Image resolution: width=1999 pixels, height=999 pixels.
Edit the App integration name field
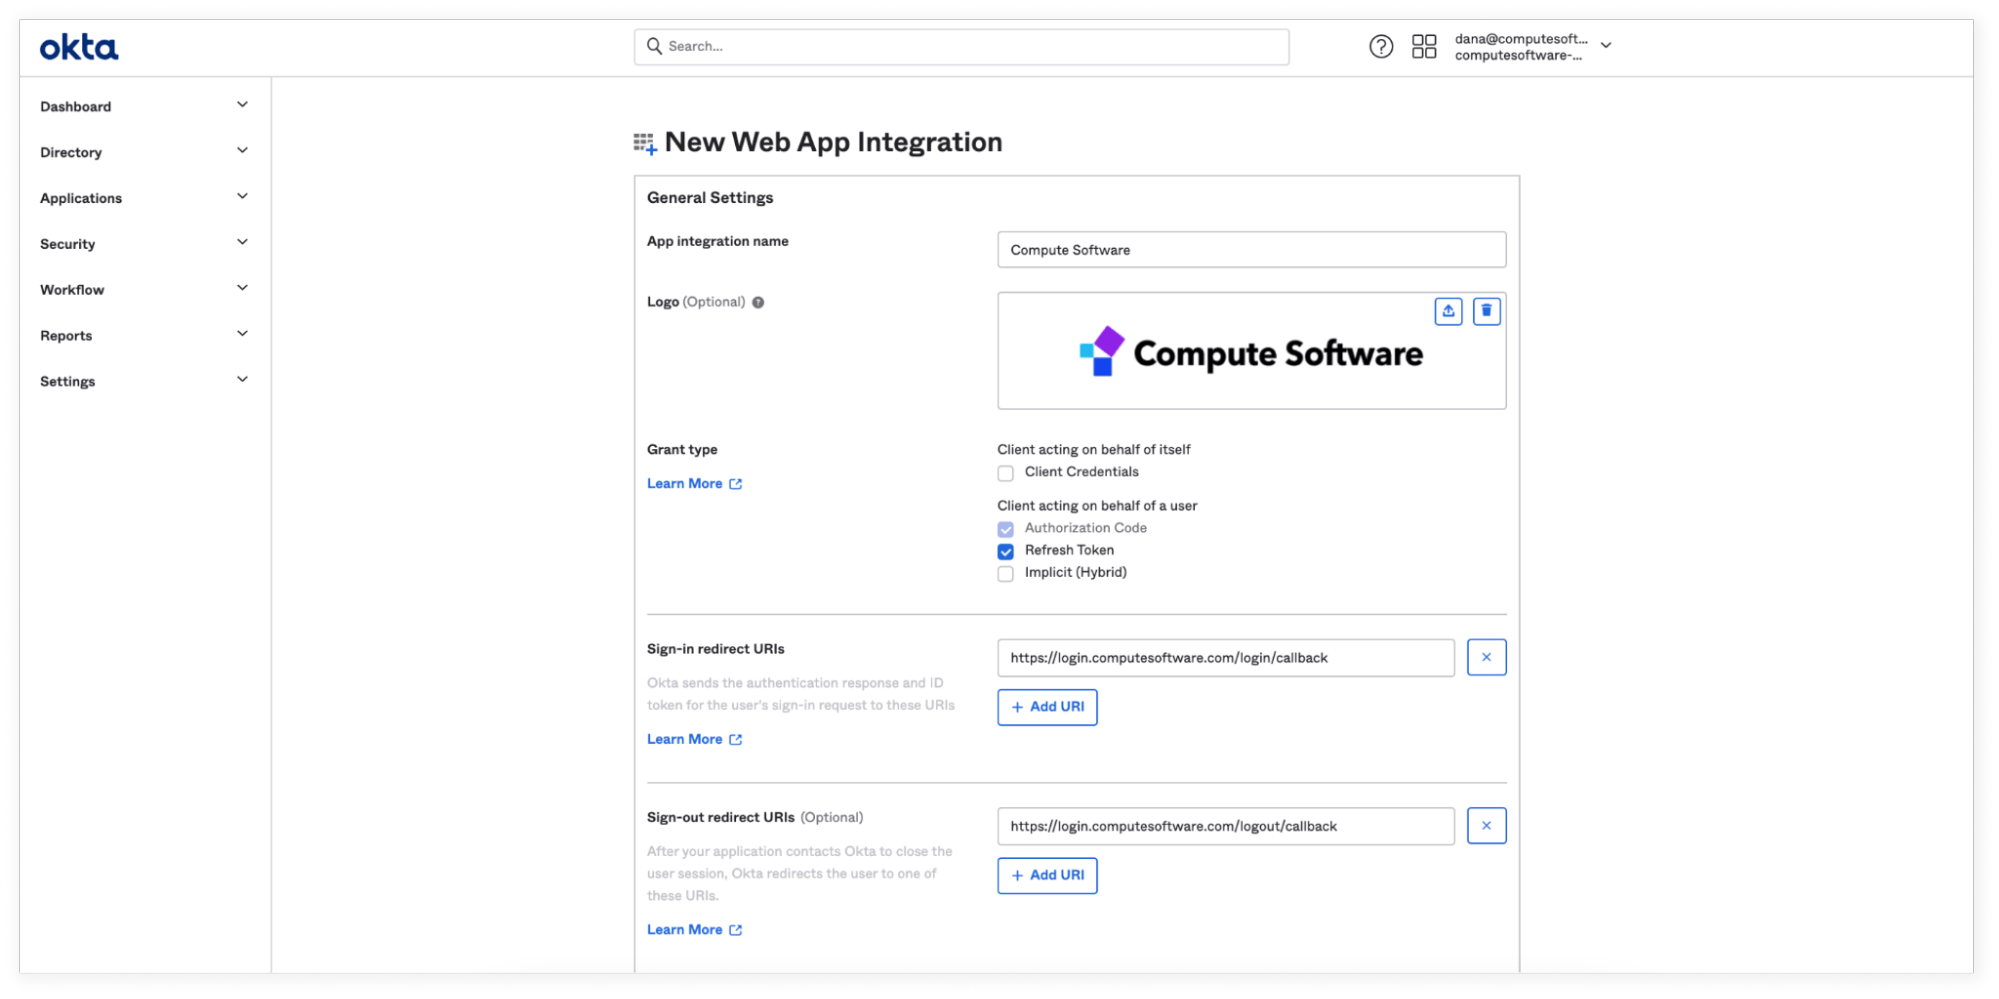coord(1251,250)
